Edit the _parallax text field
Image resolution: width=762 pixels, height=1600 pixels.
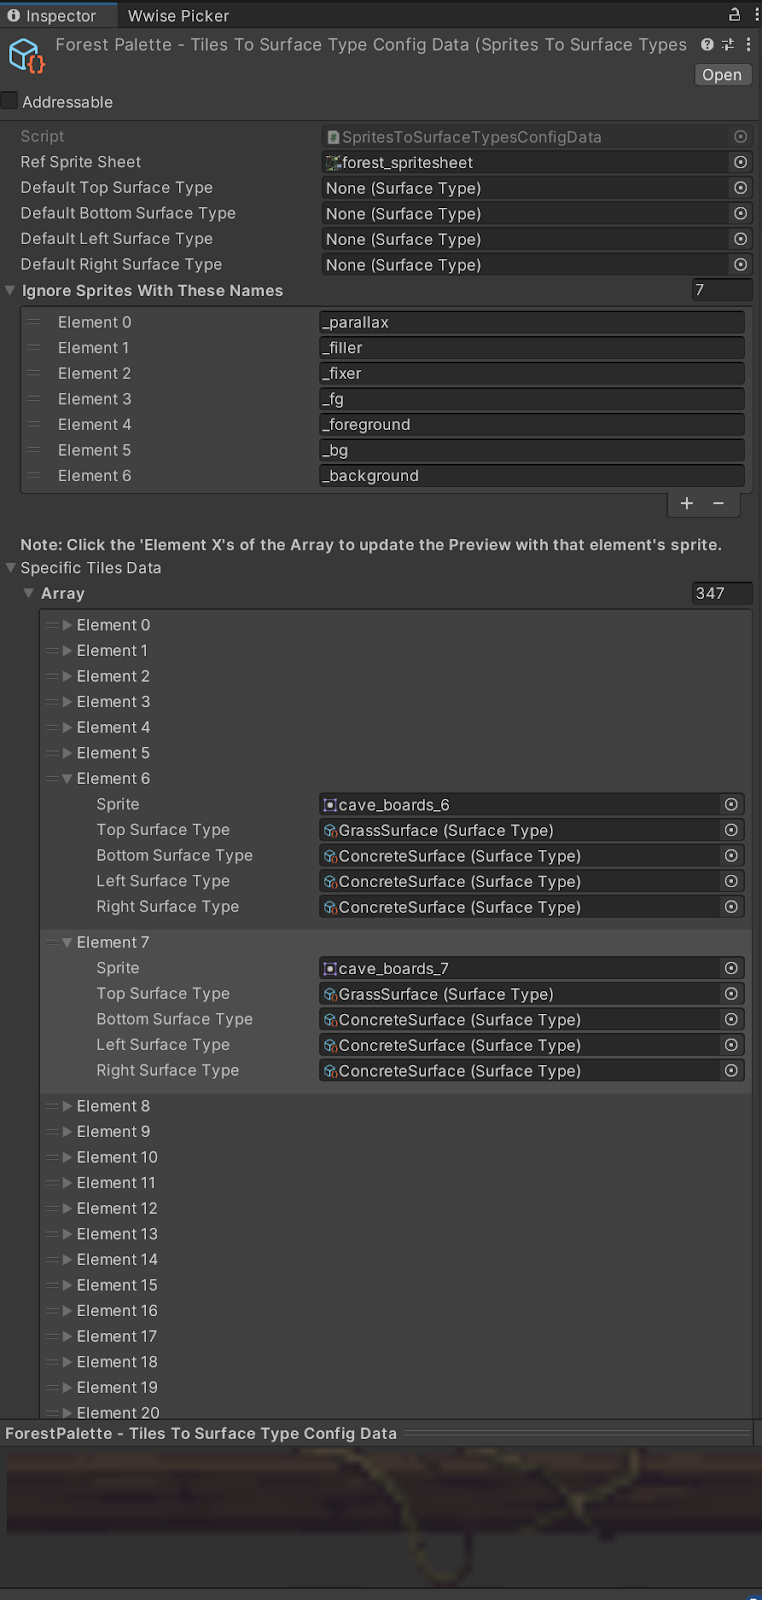531,323
